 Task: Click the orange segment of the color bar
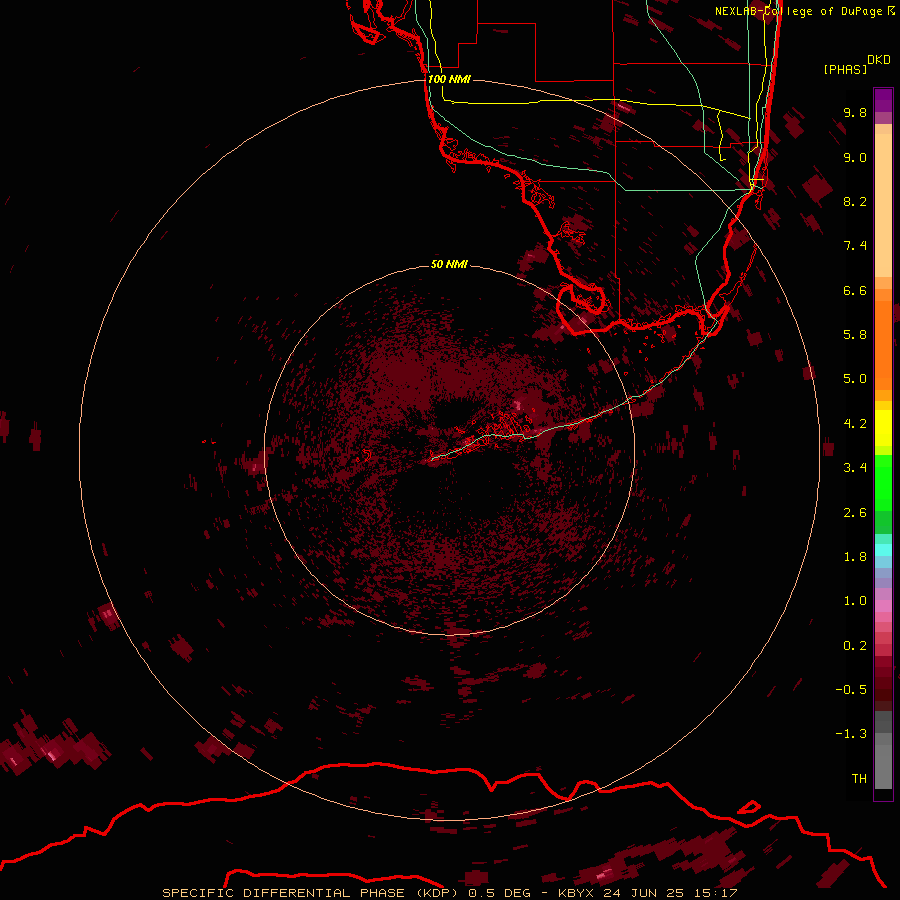(883, 345)
